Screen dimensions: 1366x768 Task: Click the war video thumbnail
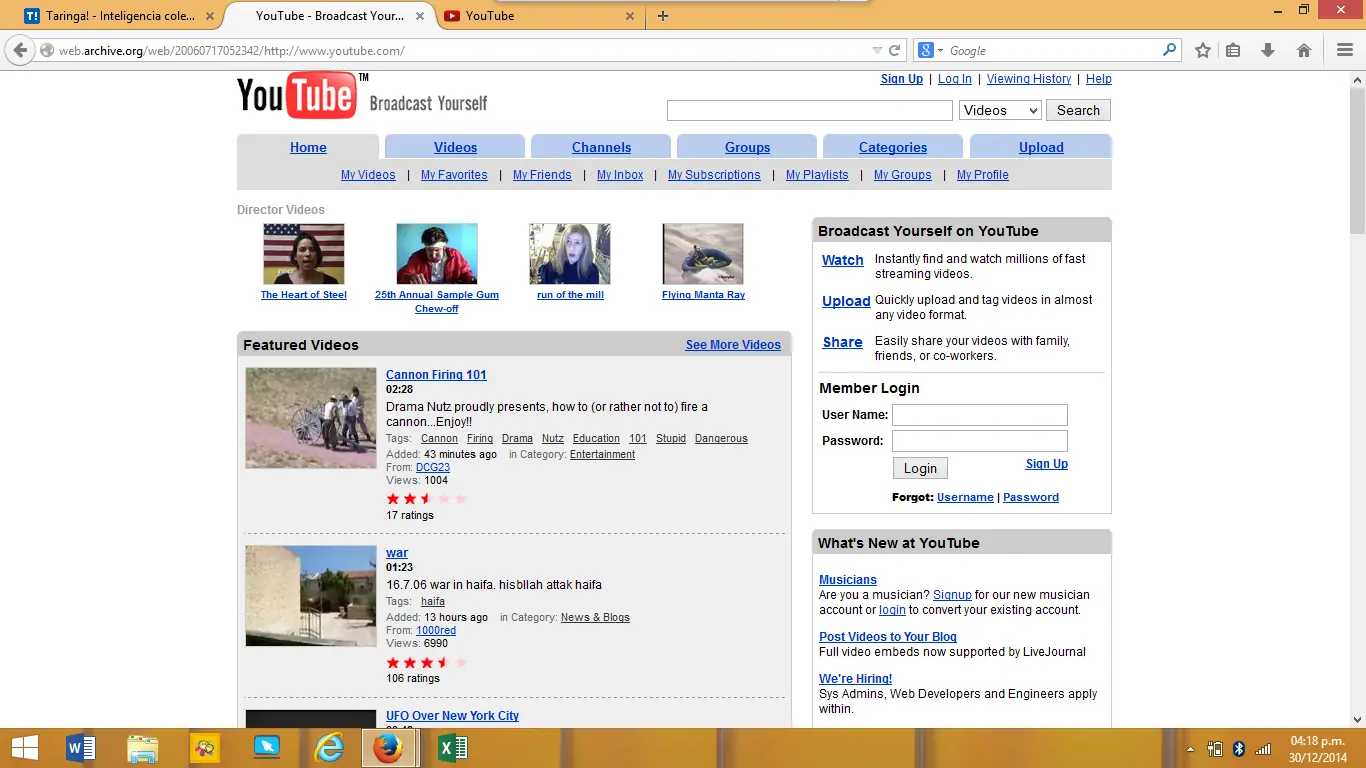tap(311, 596)
